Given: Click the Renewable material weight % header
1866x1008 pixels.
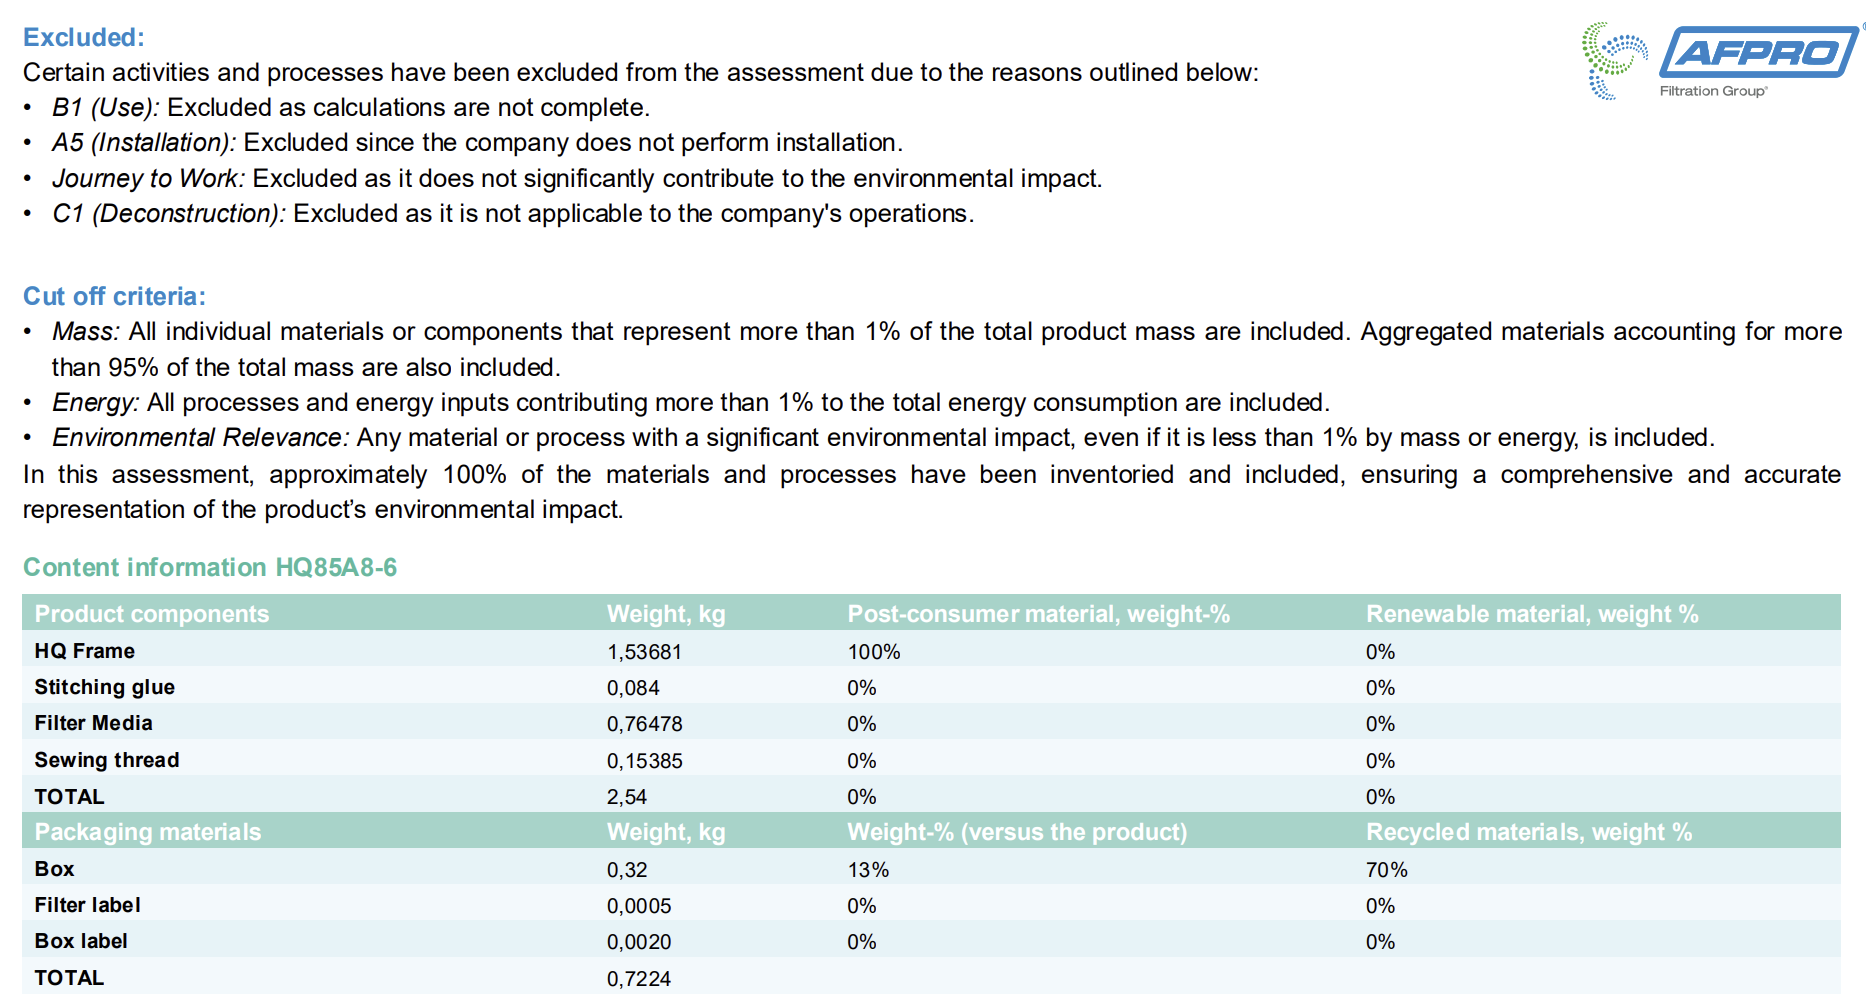Looking at the screenshot, I should [x=1532, y=614].
